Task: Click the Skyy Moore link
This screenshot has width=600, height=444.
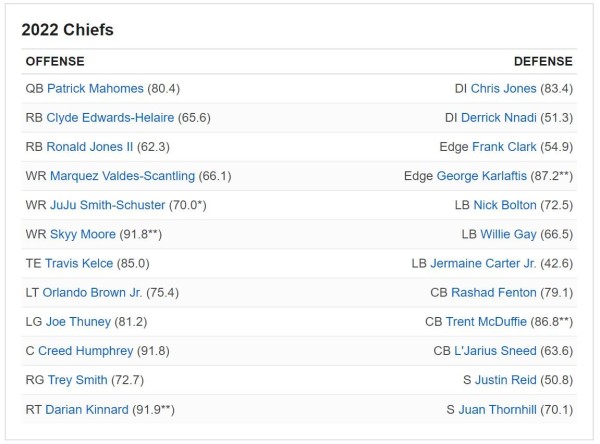Action: pyautogui.click(x=81, y=234)
